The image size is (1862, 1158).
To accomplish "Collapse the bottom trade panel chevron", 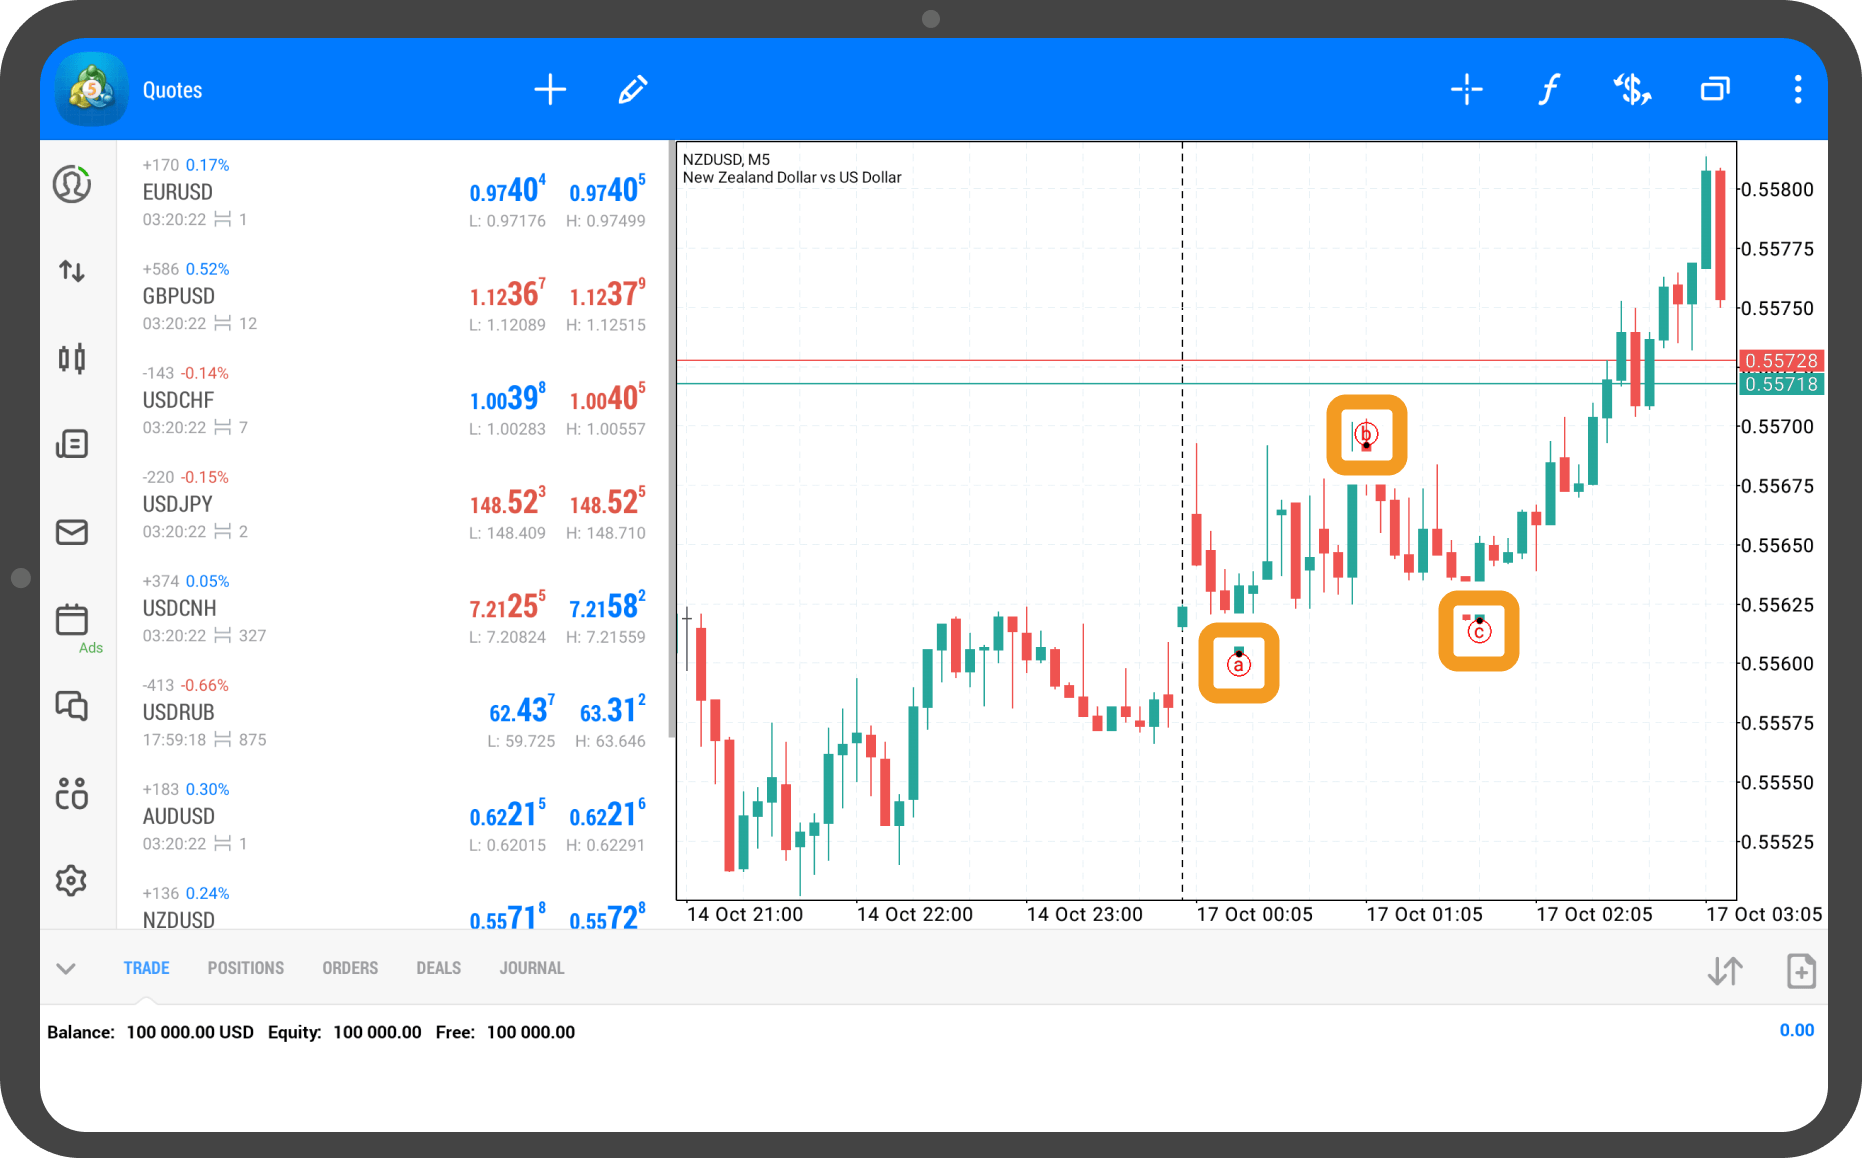I will coord(66,968).
